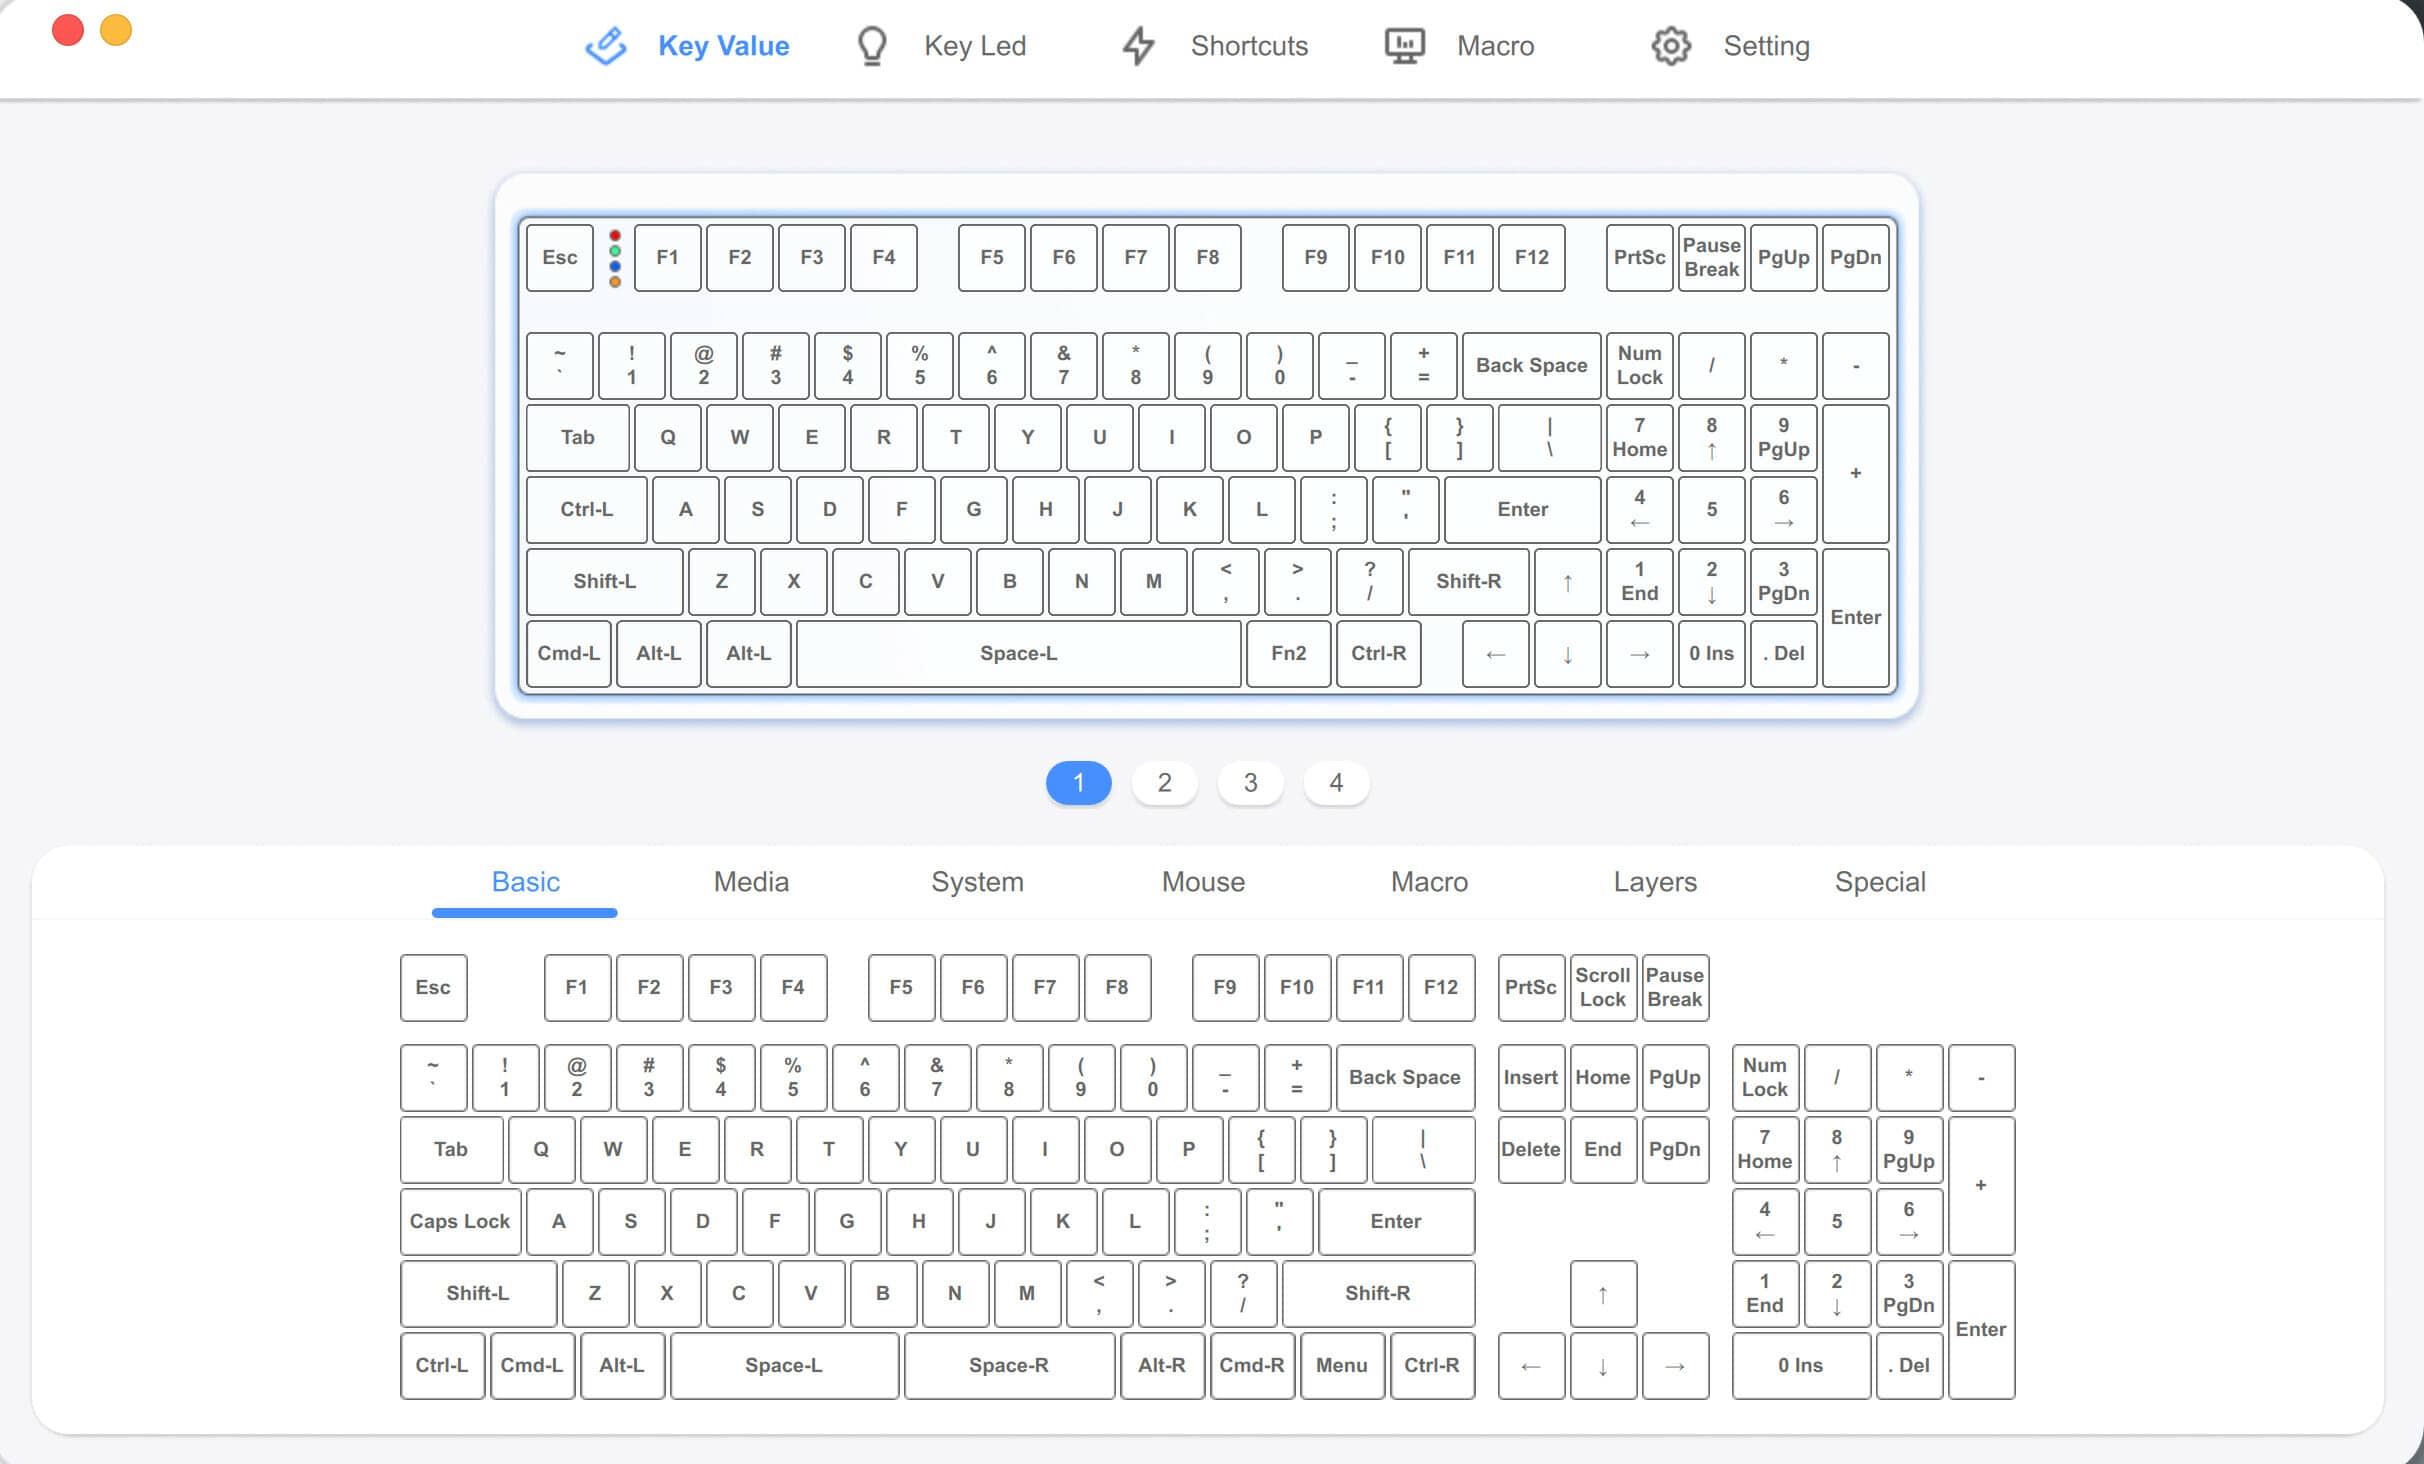The height and width of the screenshot is (1464, 2424).
Task: Open the Special tab
Action: (1879, 882)
